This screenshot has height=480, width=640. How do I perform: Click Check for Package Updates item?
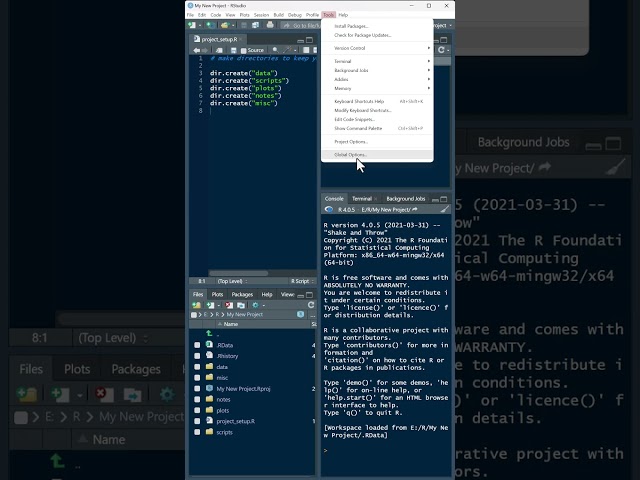click(377, 35)
